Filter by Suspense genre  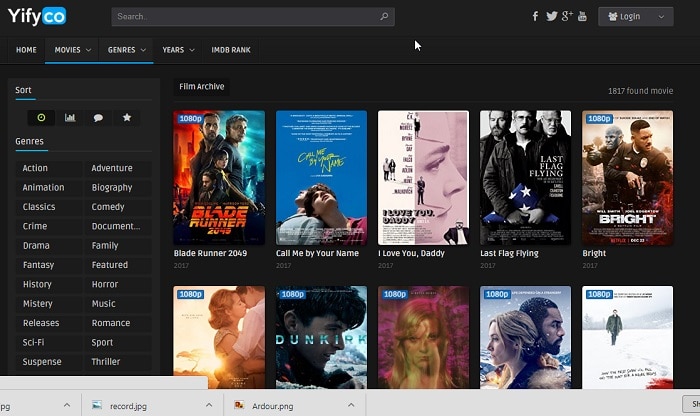(x=49, y=362)
